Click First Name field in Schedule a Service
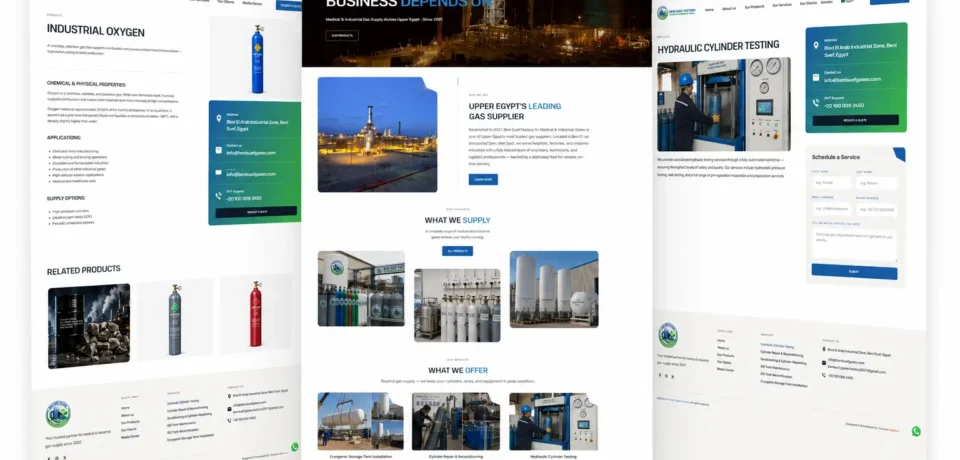 (x=831, y=183)
